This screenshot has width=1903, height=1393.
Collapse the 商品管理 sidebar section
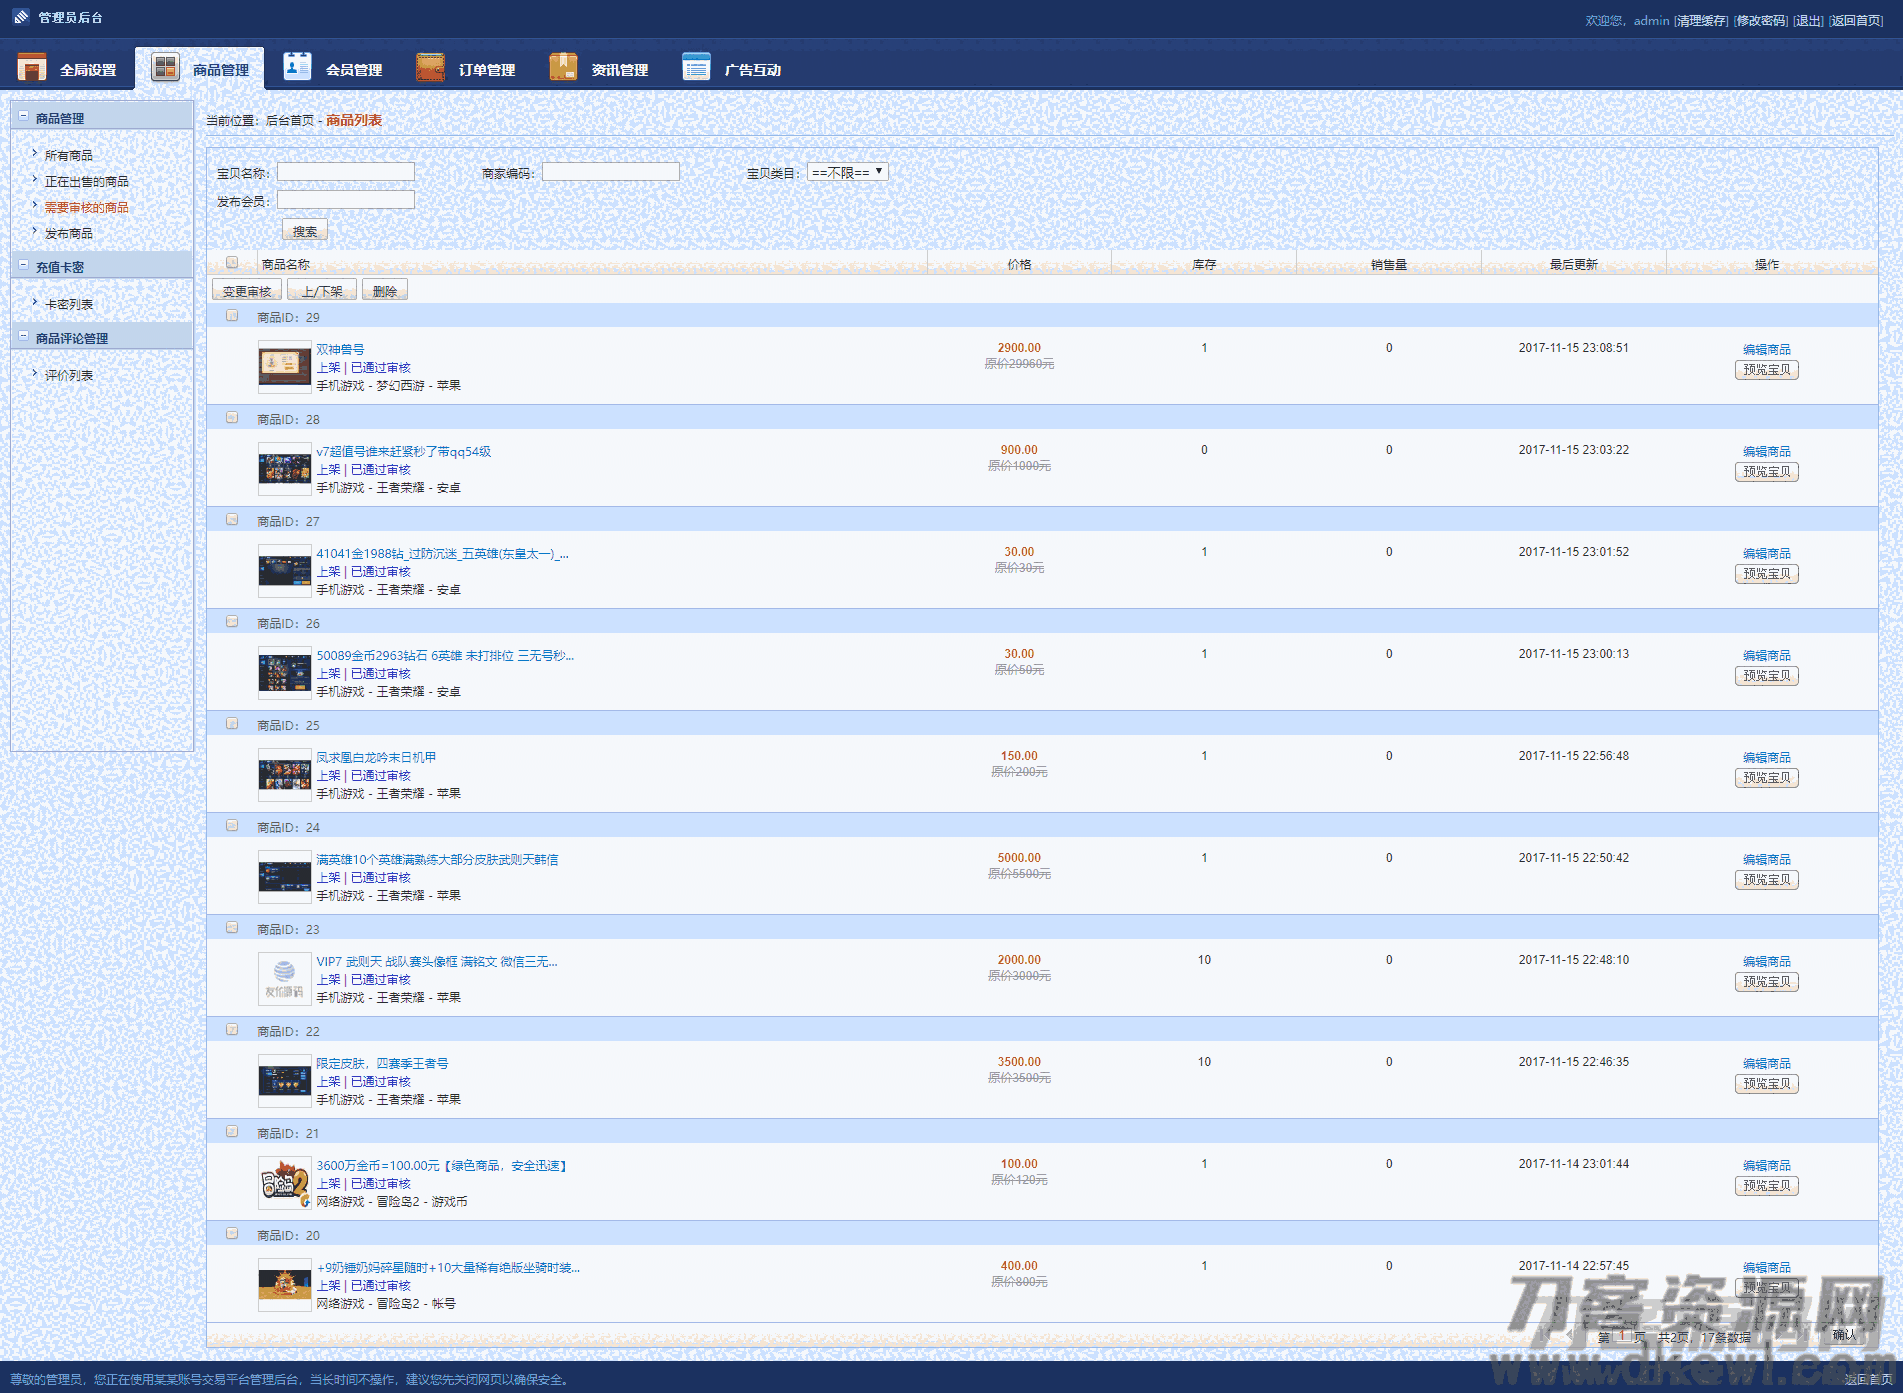(x=24, y=117)
